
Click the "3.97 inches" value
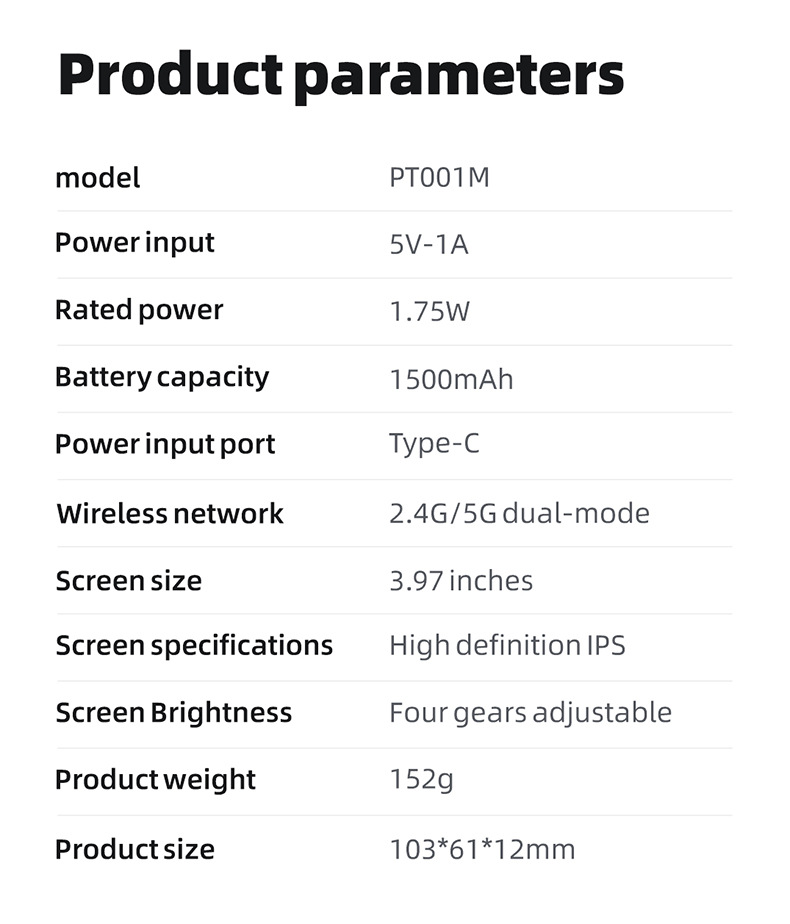[x=461, y=581]
